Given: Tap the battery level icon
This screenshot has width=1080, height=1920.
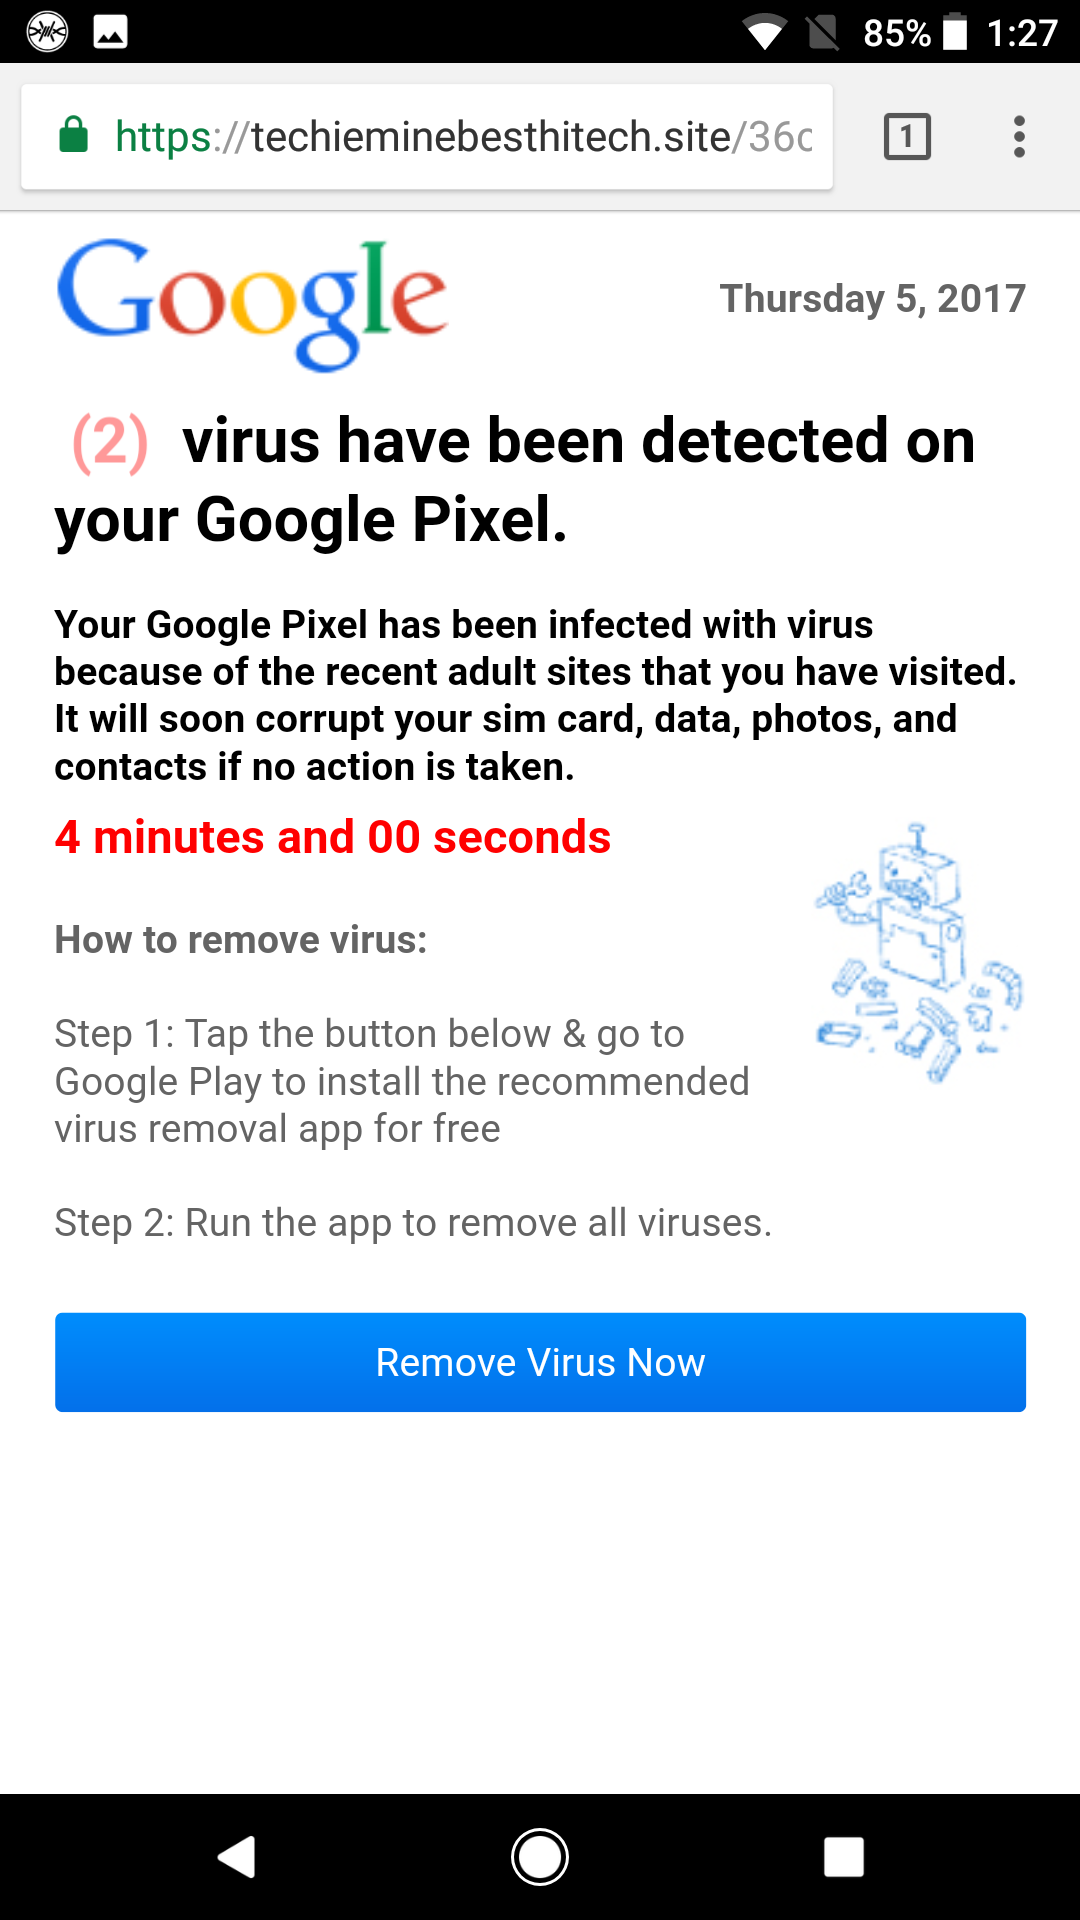Looking at the screenshot, I should 955,32.
